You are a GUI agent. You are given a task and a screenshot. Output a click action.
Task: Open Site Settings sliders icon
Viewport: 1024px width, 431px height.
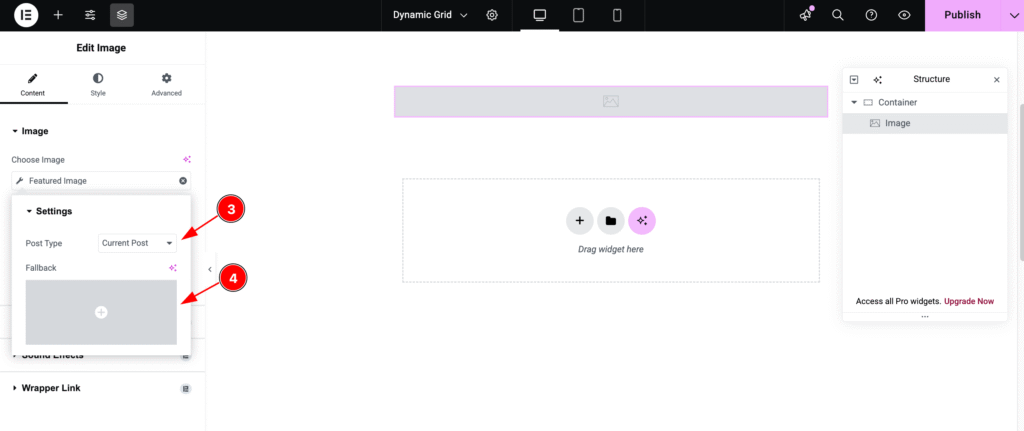(90, 15)
